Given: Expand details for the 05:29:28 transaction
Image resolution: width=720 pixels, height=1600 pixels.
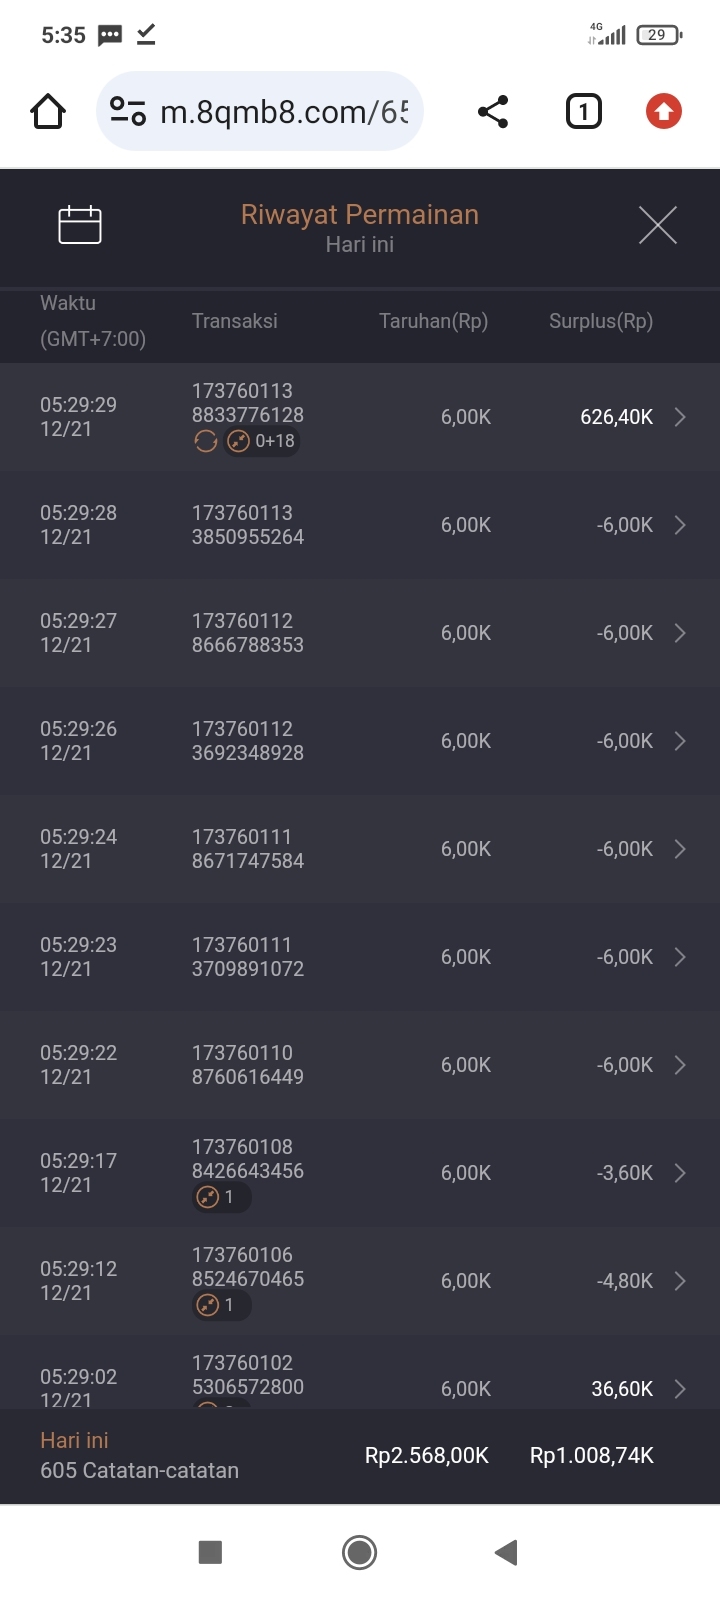Looking at the screenshot, I should point(680,525).
